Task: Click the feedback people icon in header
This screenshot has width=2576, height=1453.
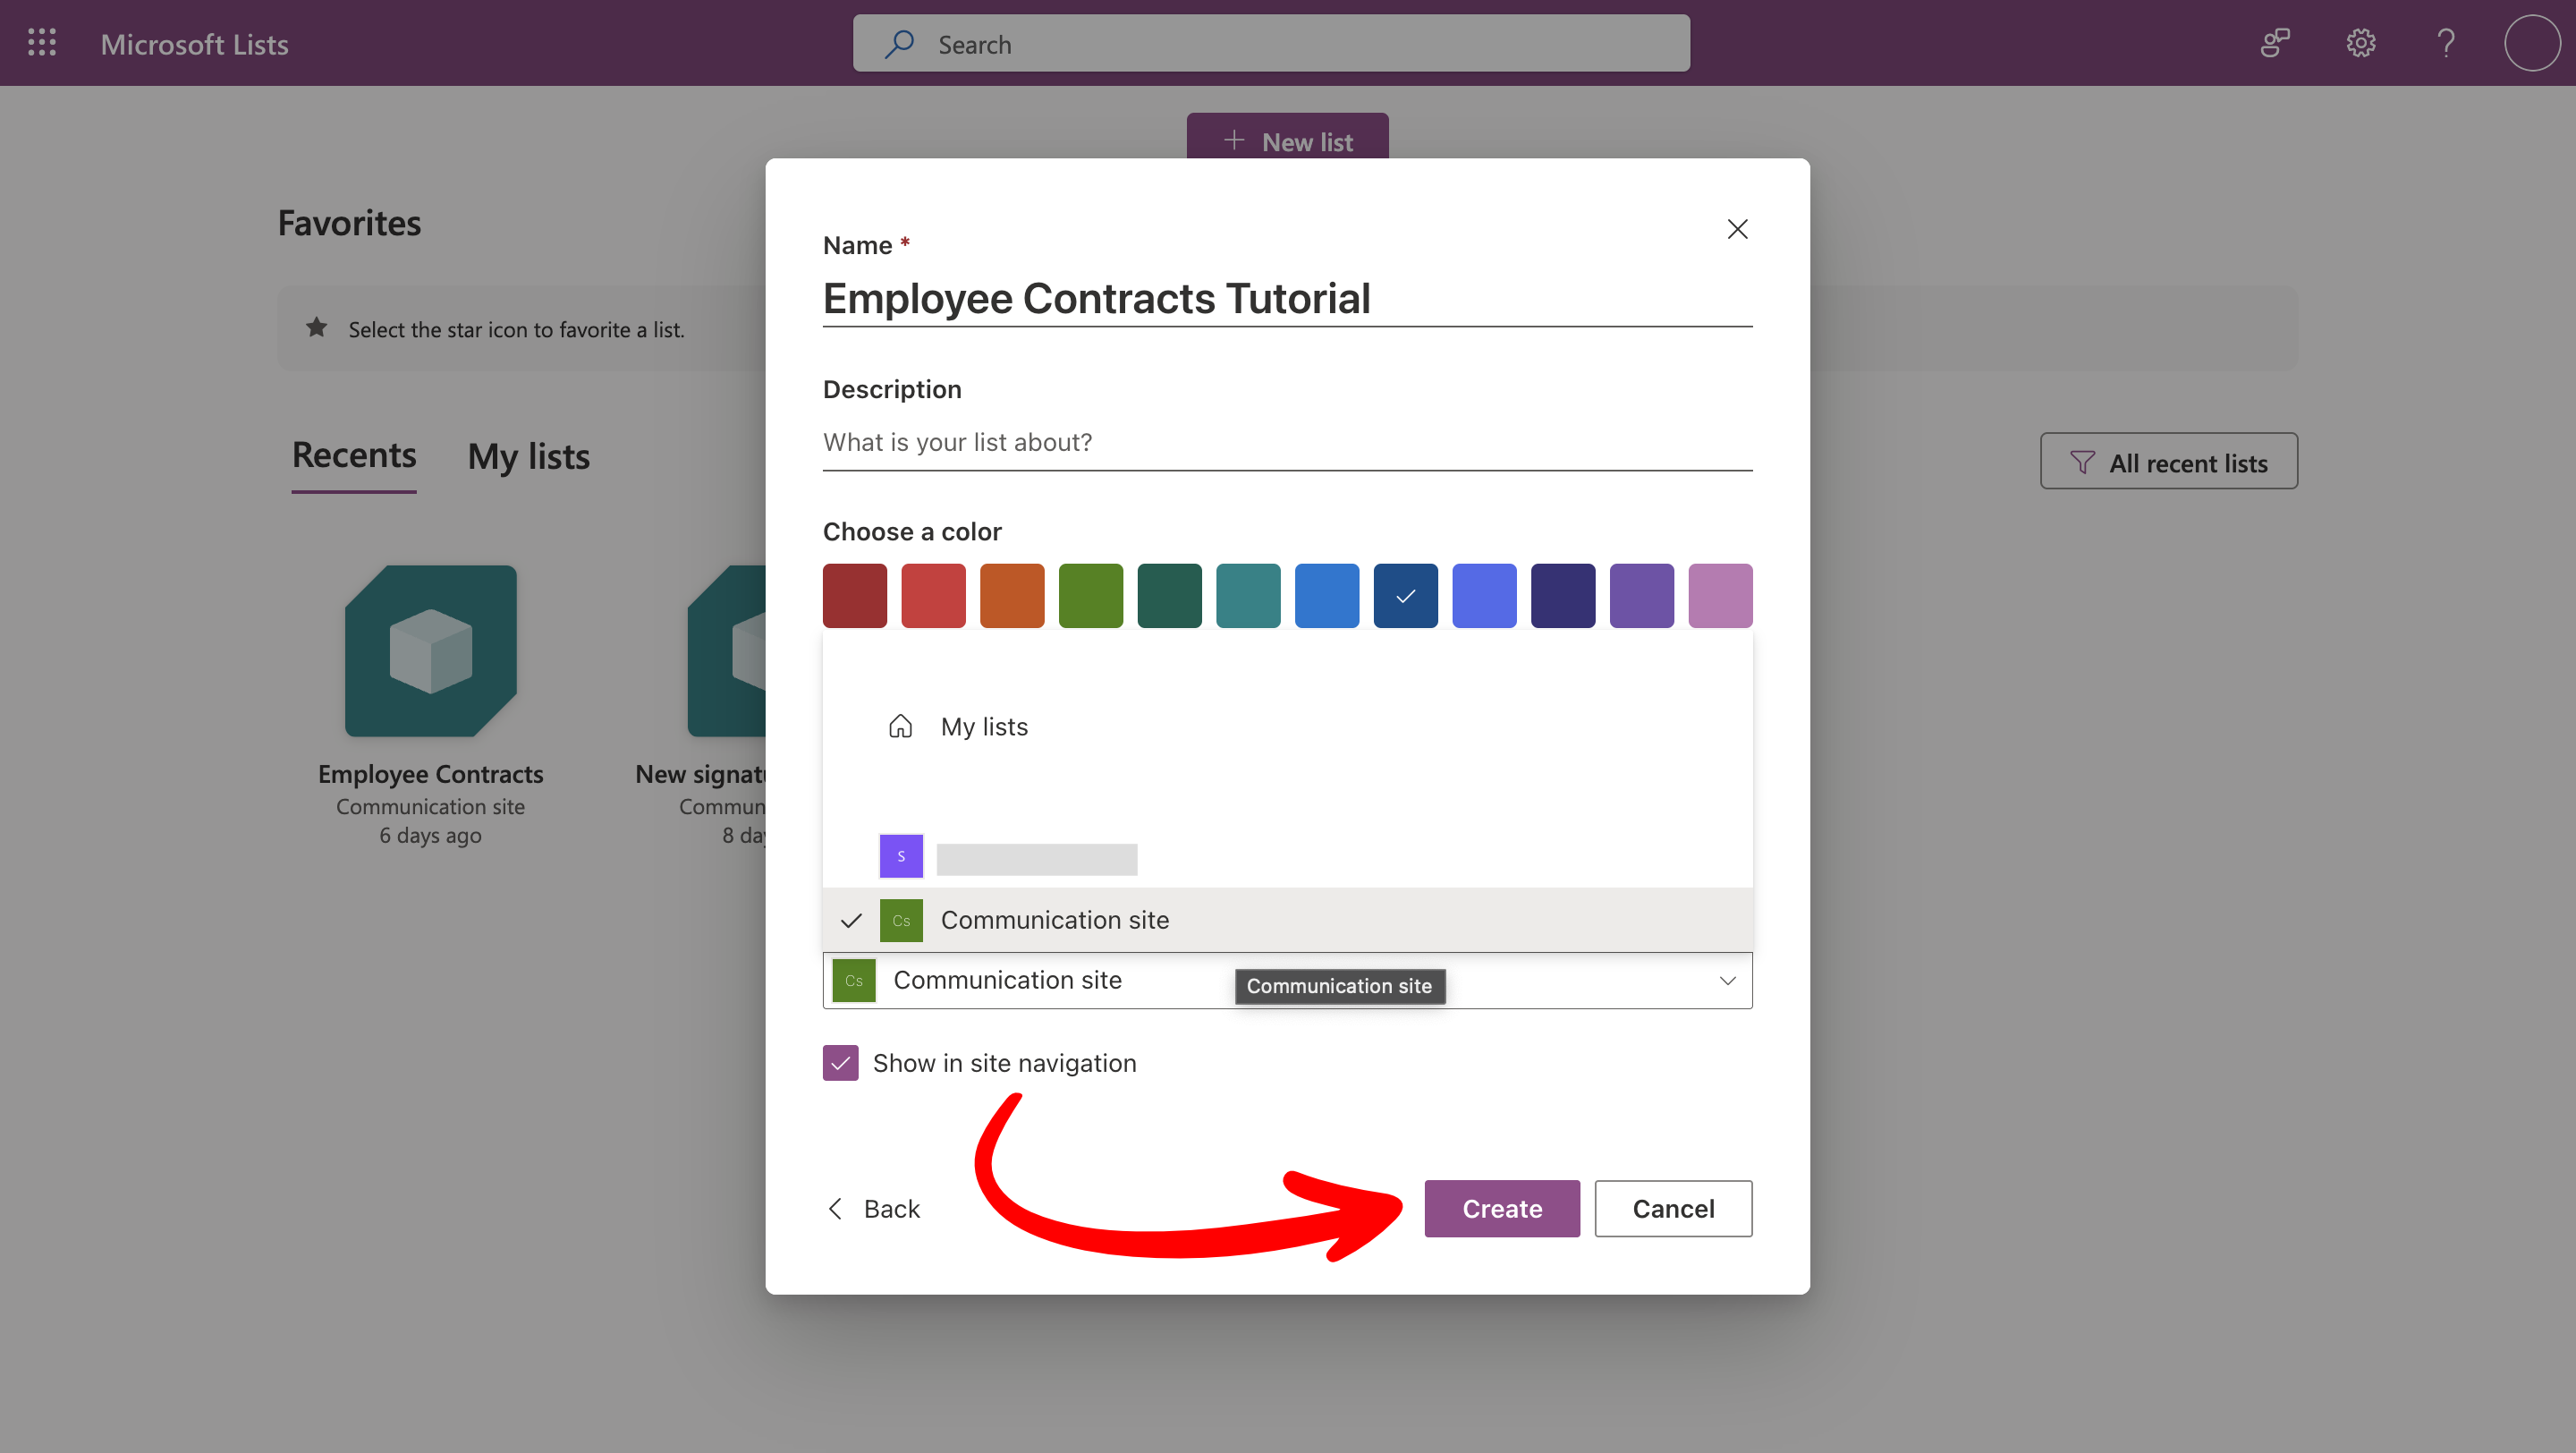Action: (x=2275, y=43)
